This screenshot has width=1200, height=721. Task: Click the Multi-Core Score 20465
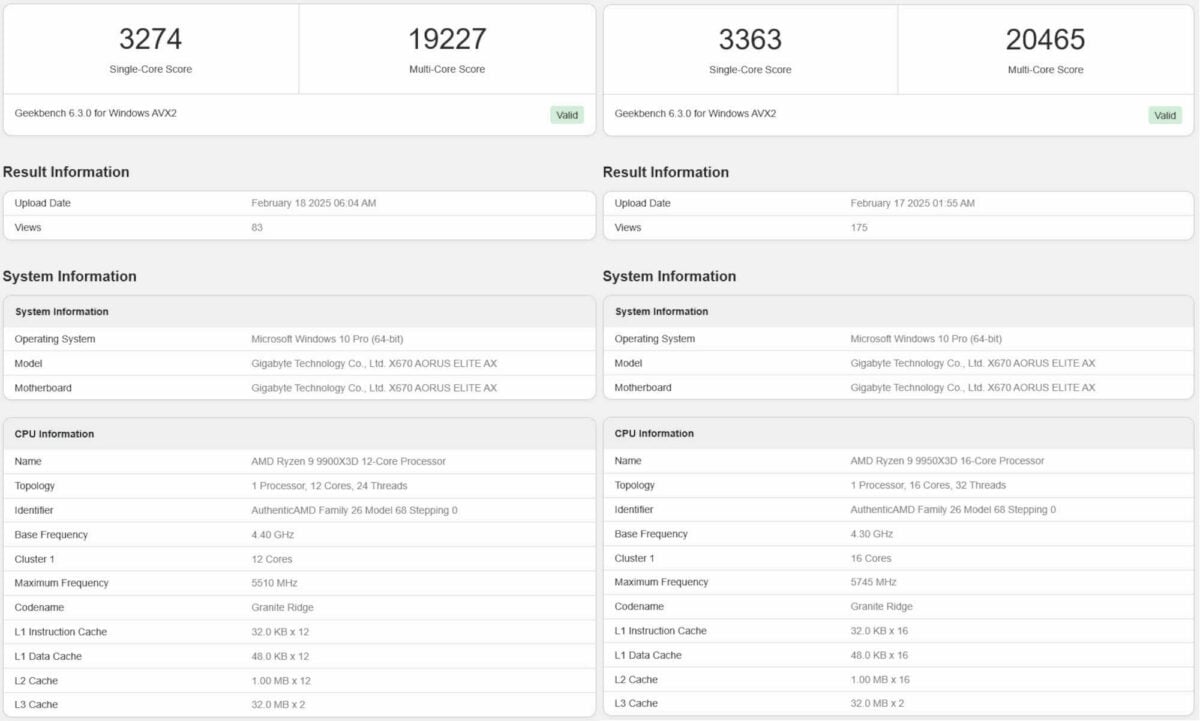[1046, 38]
